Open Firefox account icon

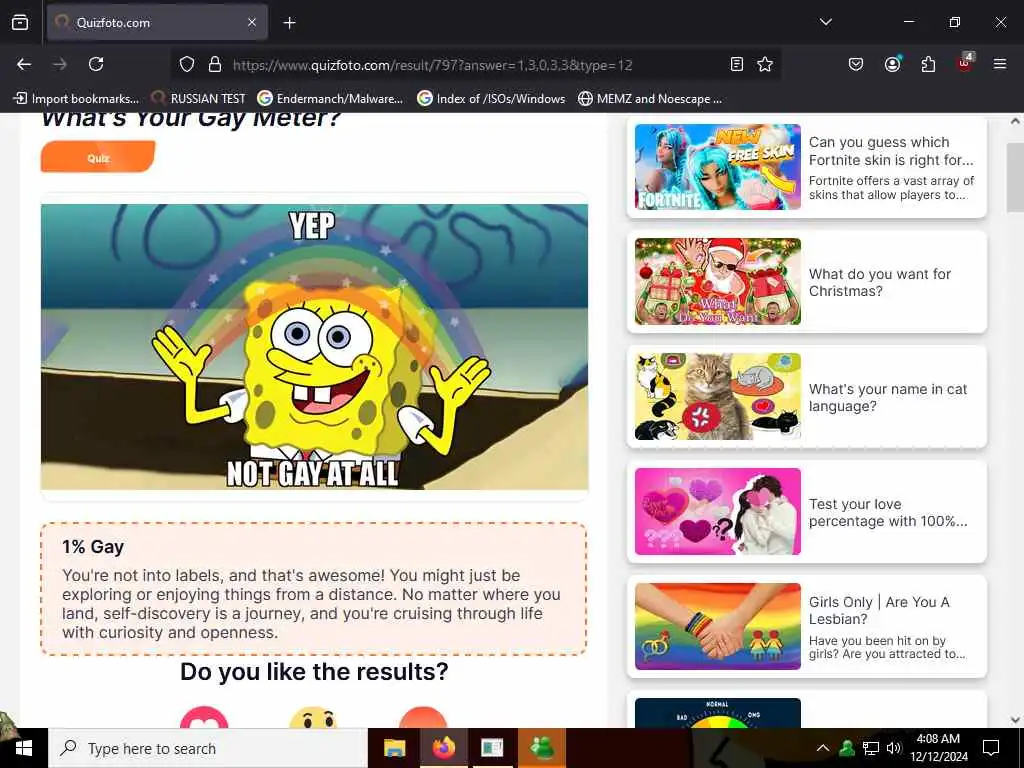[892, 64]
